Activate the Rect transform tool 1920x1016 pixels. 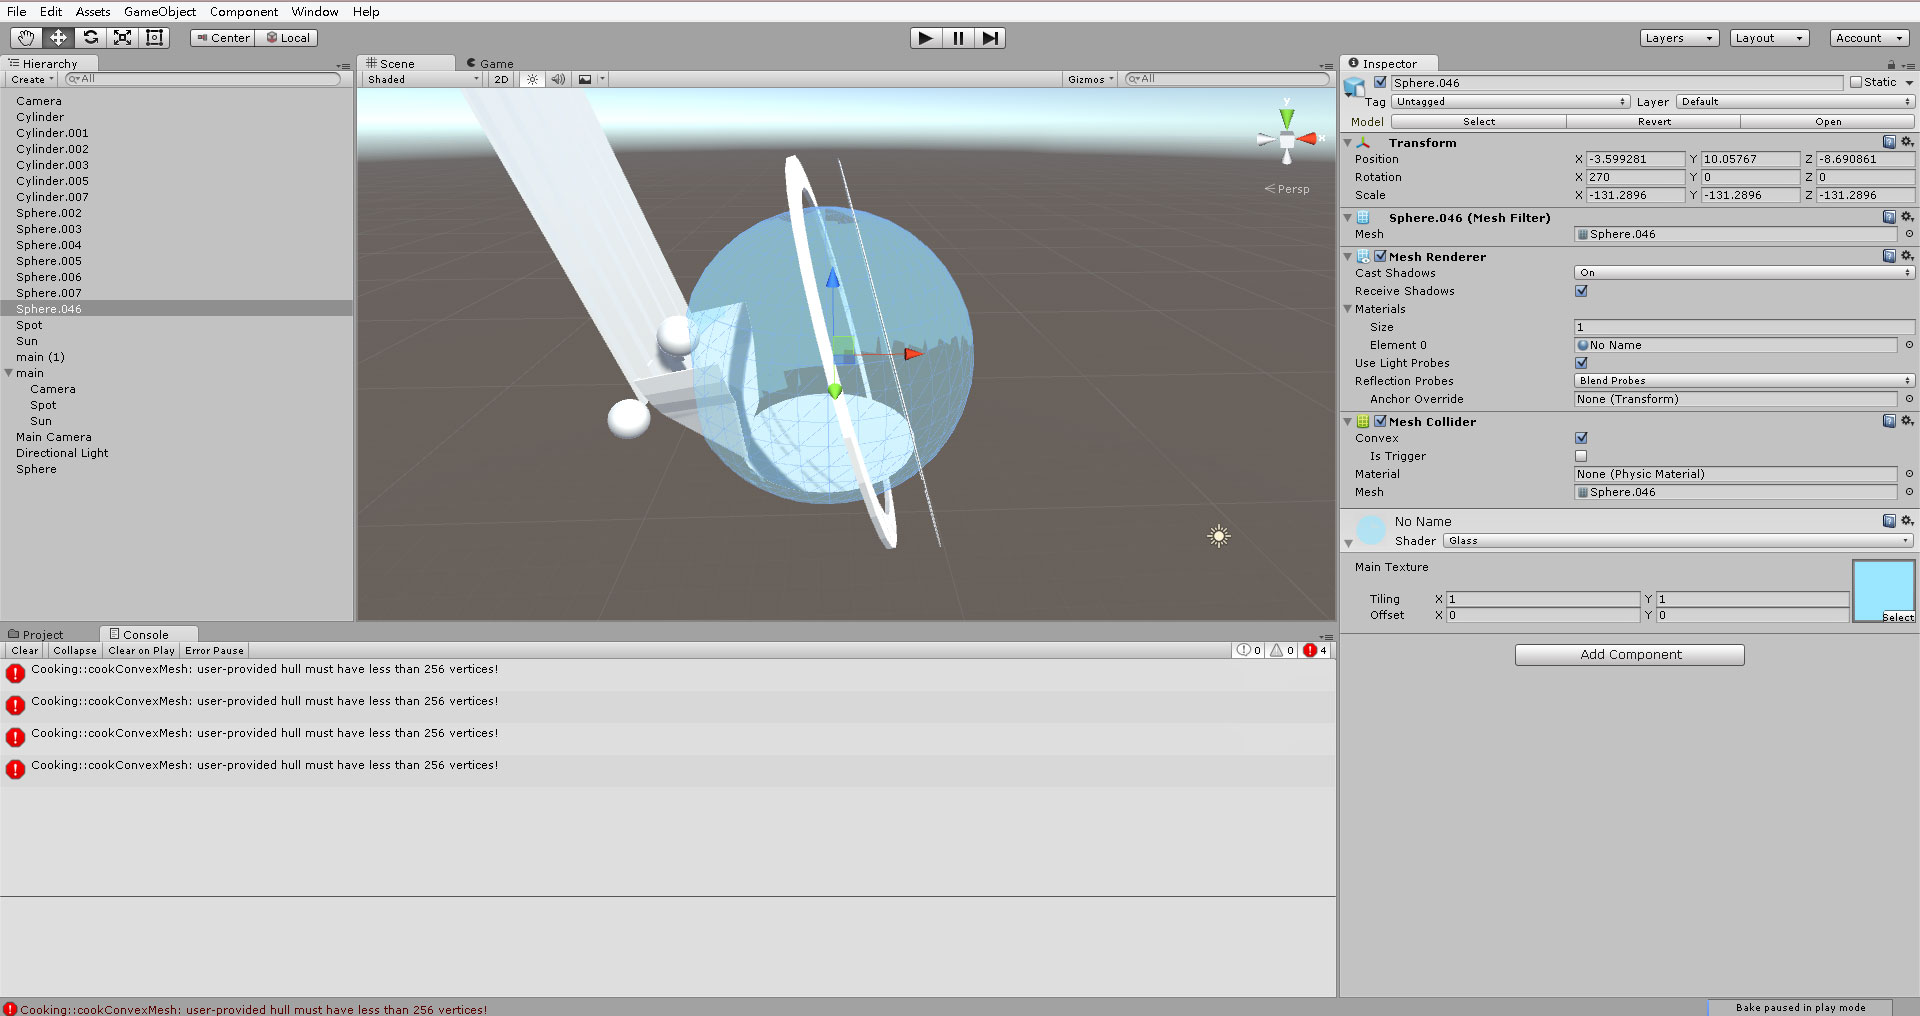click(x=154, y=37)
